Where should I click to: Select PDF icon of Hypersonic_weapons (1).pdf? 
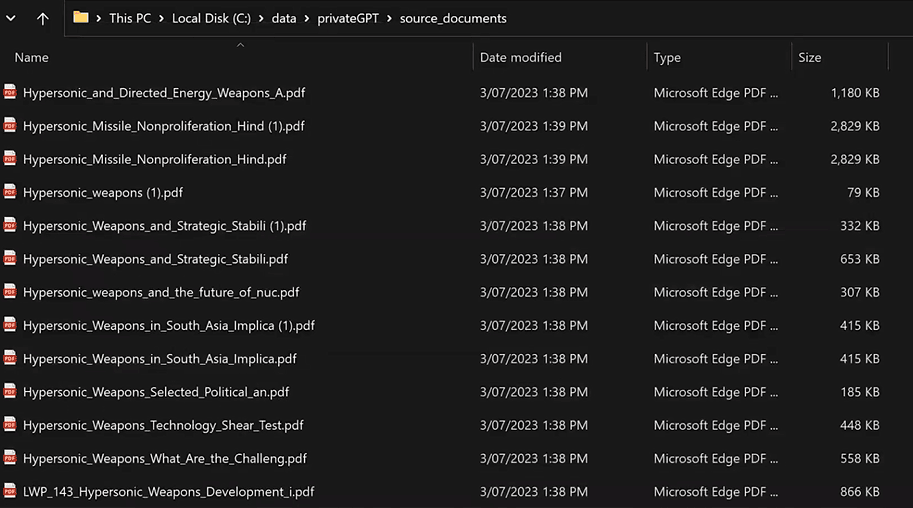tap(10, 192)
